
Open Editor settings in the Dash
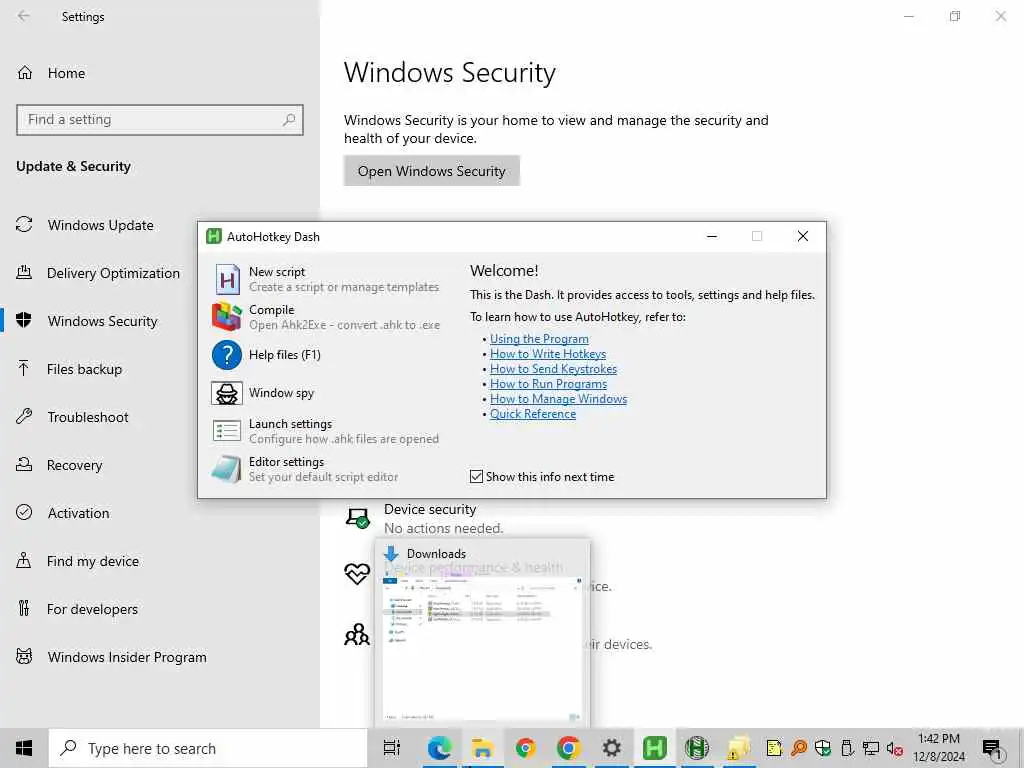(305, 469)
